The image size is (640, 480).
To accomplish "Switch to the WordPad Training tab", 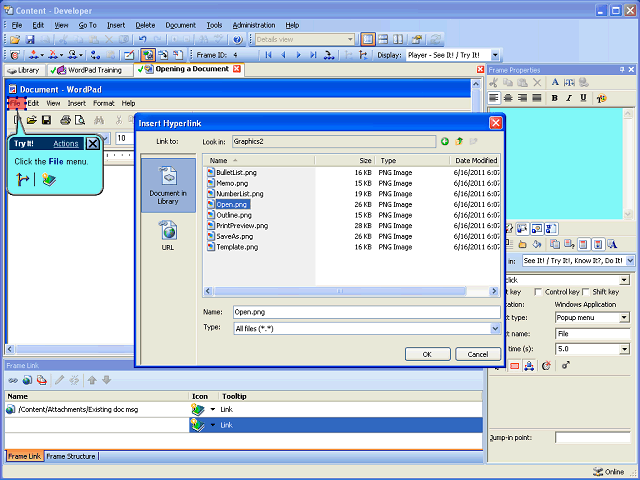I will click(90, 70).
